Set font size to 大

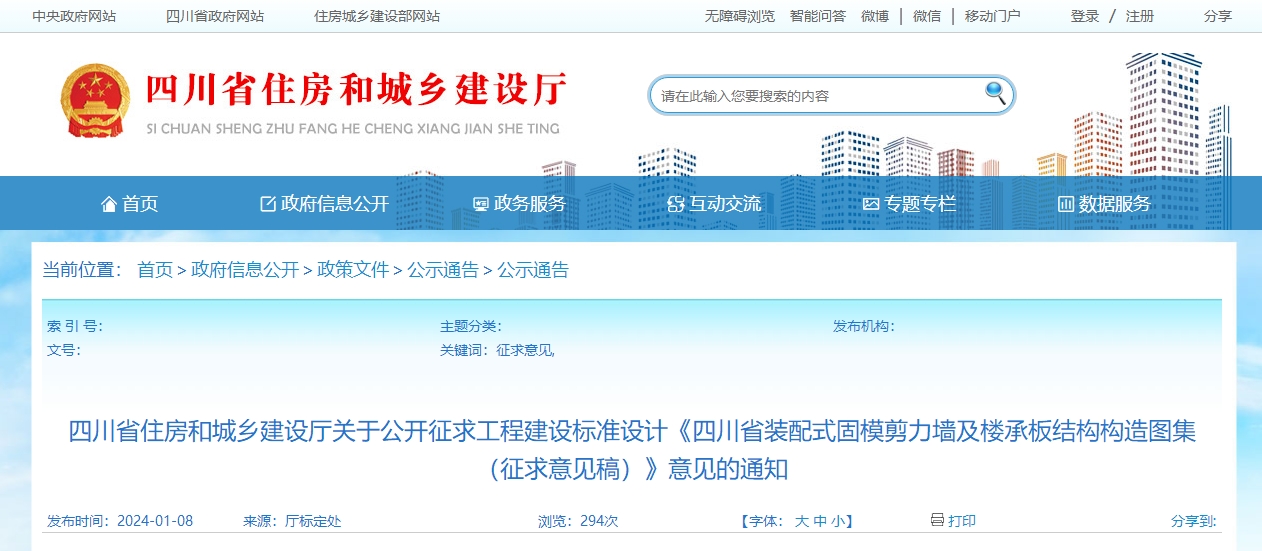pos(801,521)
